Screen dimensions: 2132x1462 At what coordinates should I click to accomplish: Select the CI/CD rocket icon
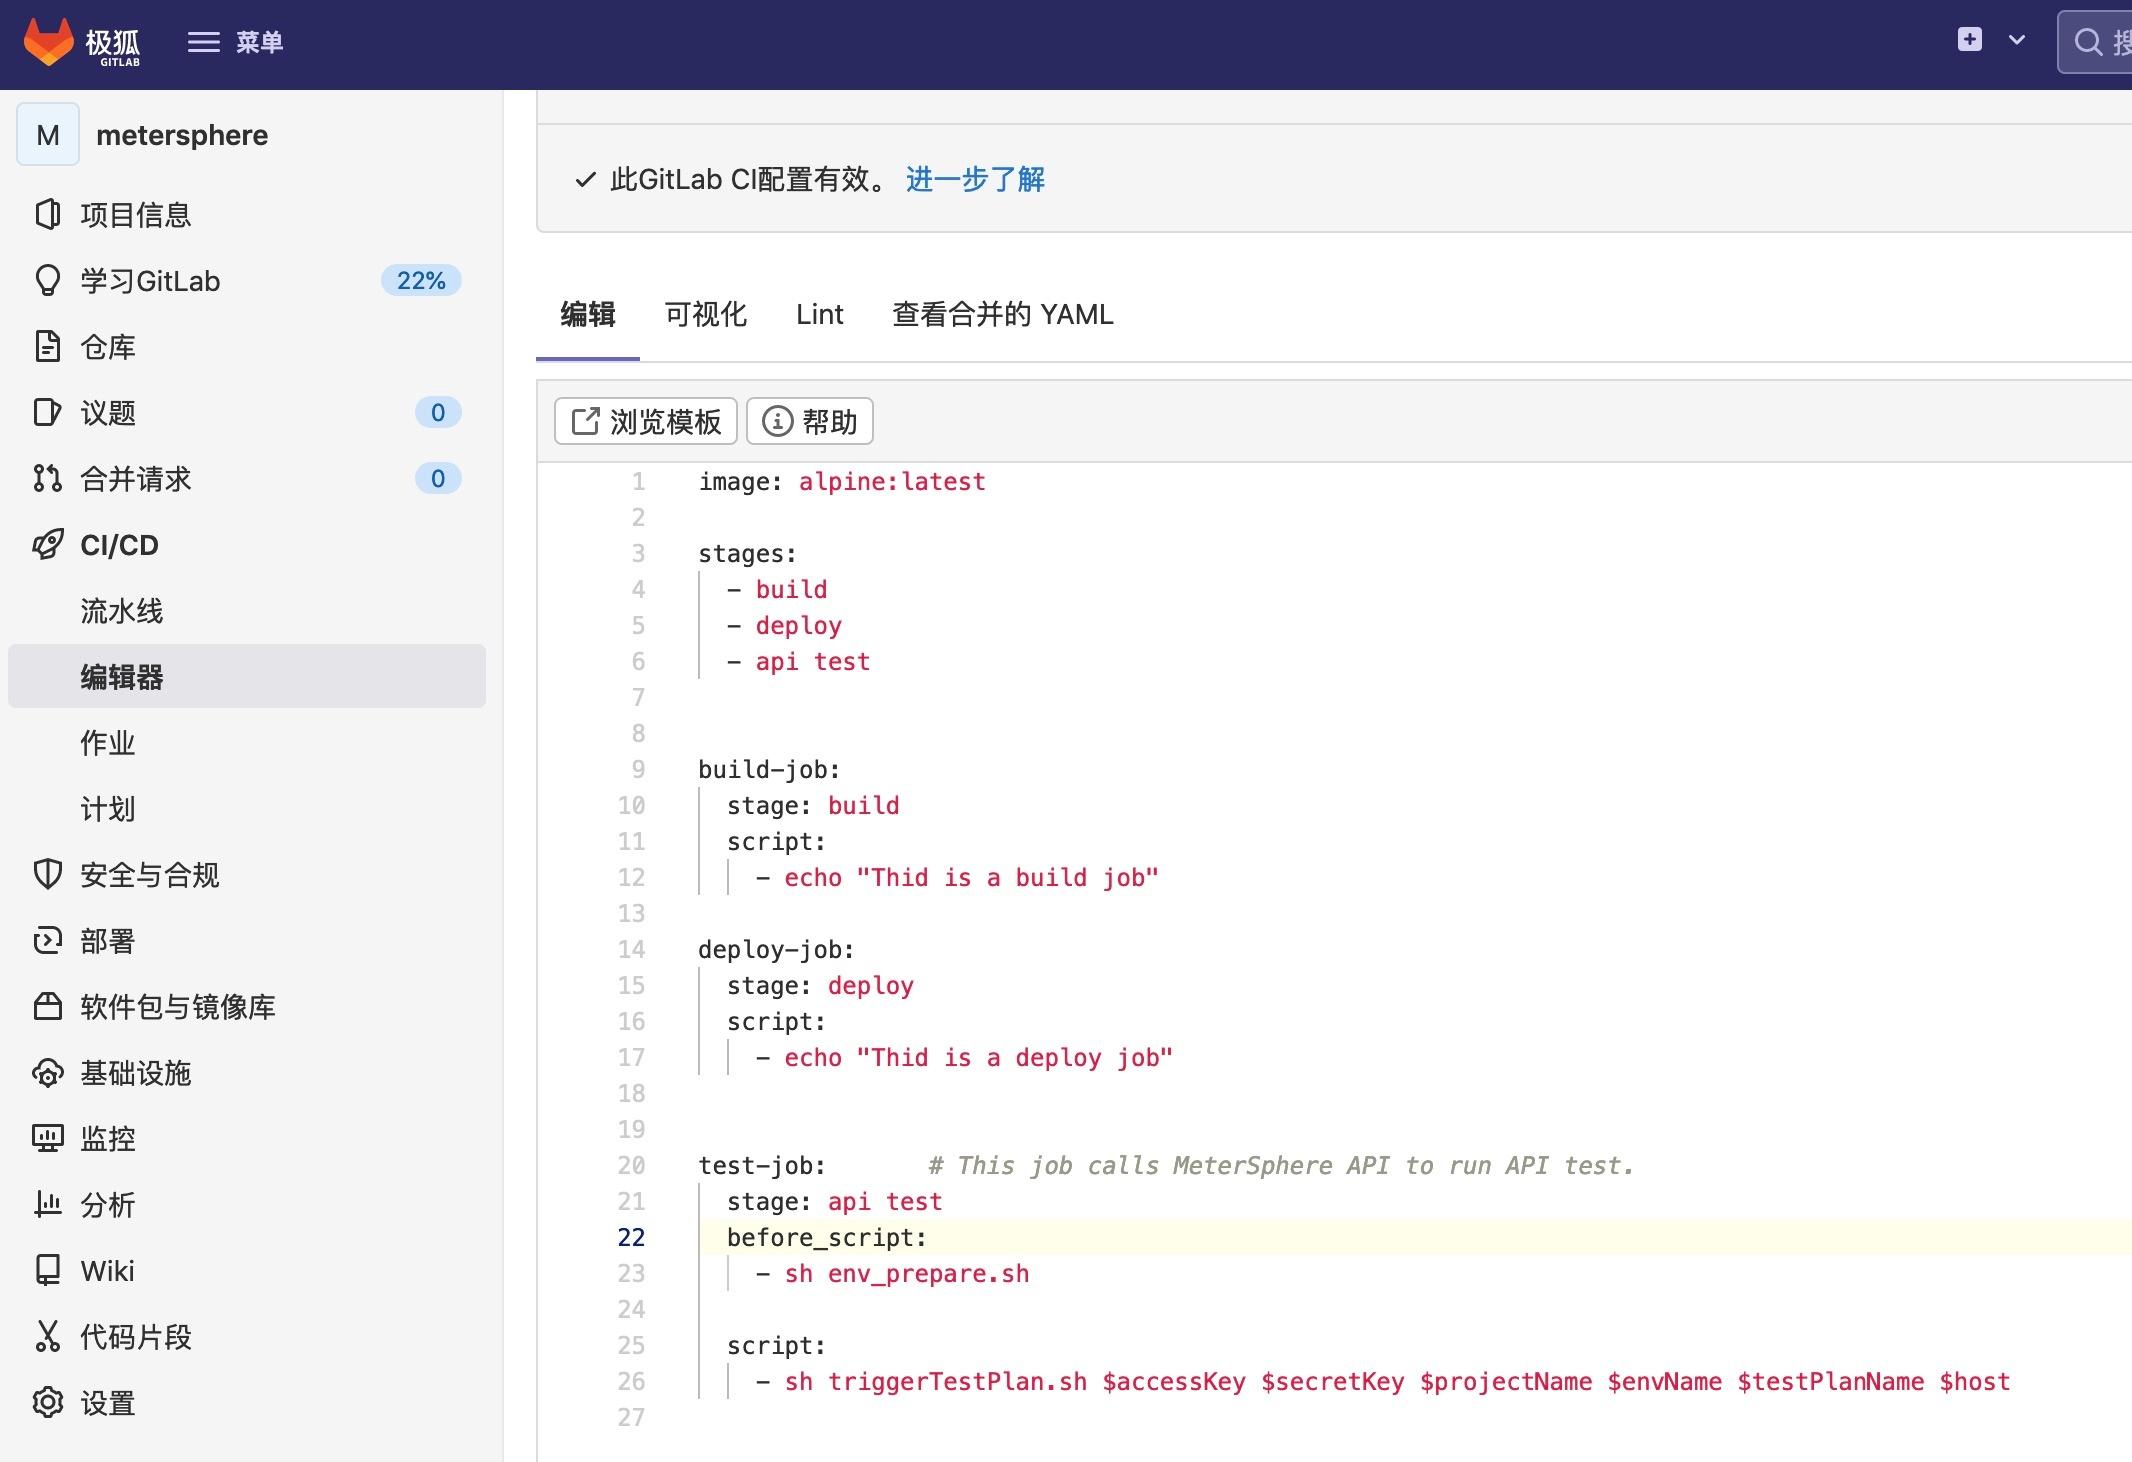47,544
